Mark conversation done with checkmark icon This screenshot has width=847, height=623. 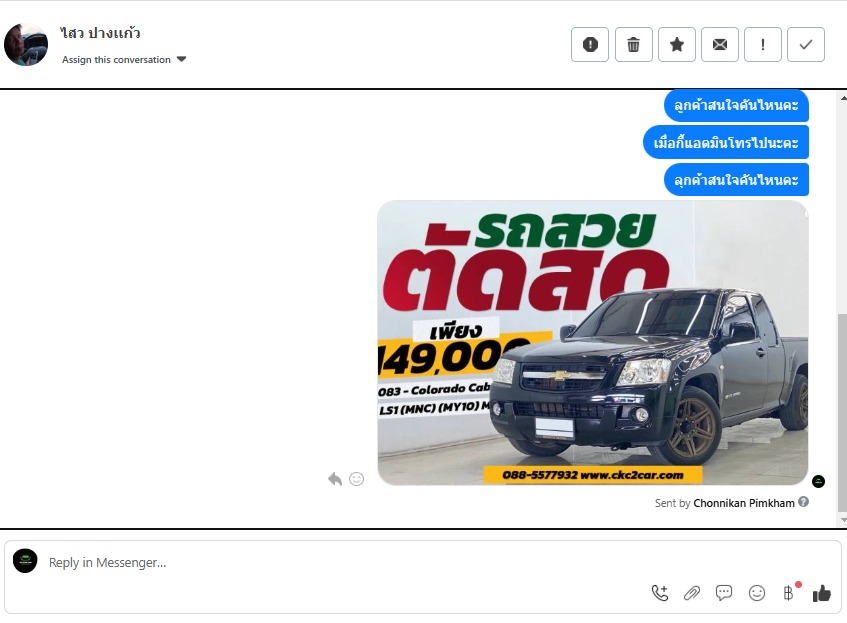click(x=806, y=44)
